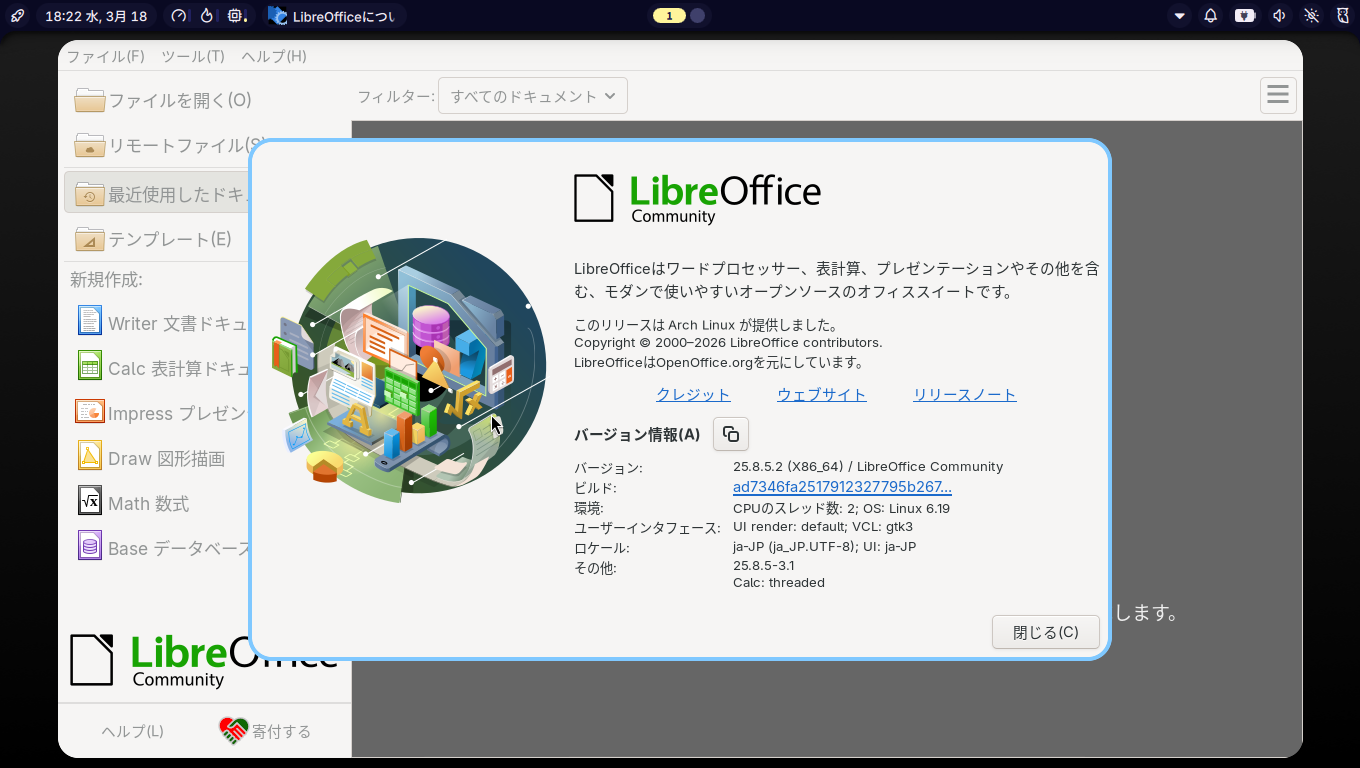Click the copyright 2000–2026 line

(x=728, y=343)
